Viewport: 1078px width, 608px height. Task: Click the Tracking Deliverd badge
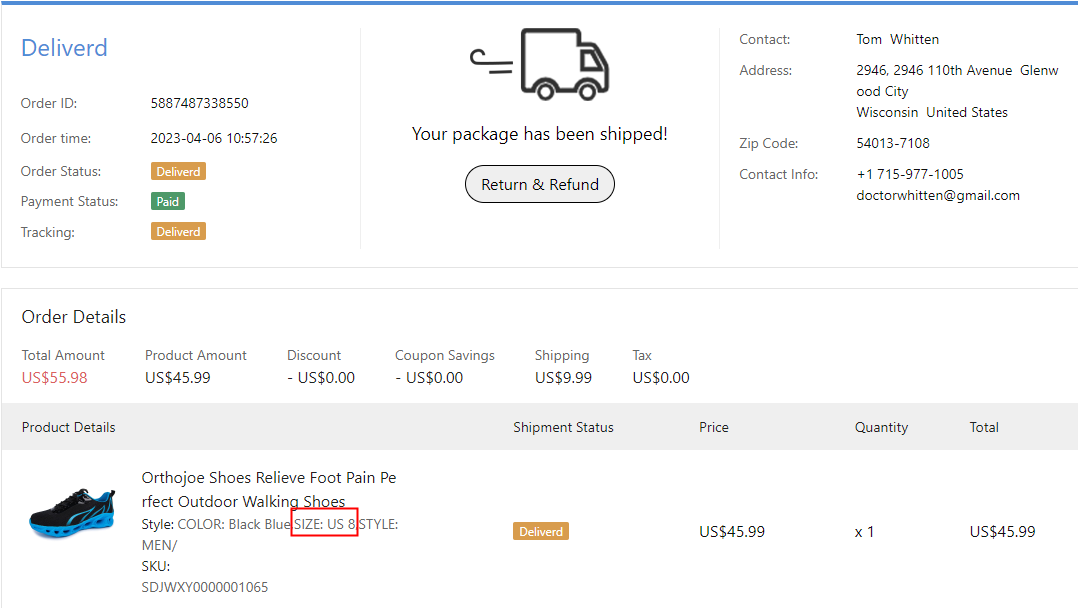(179, 231)
